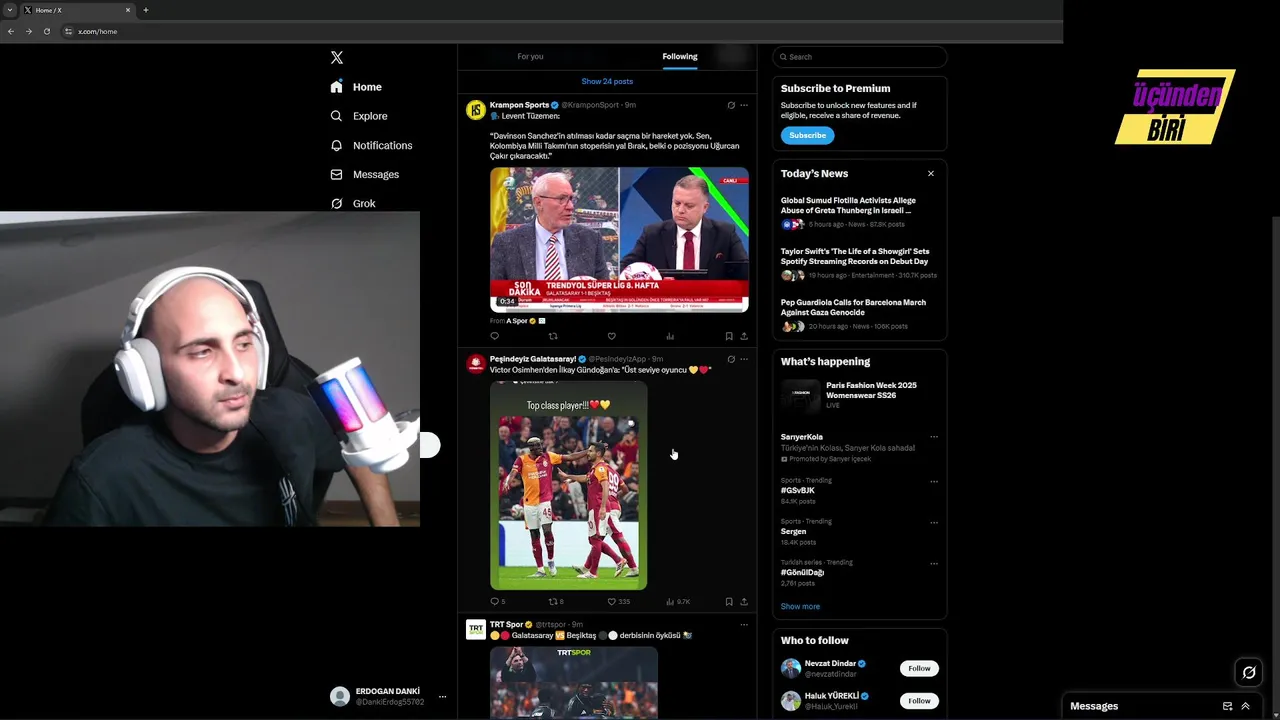Click the browser address bar x.com/home
1280x720 pixels.
pyautogui.click(x=560, y=31)
